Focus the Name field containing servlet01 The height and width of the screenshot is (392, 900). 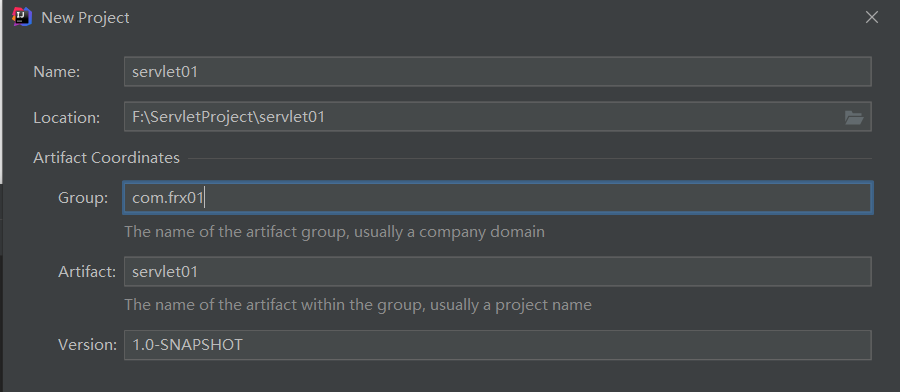[x=498, y=72]
